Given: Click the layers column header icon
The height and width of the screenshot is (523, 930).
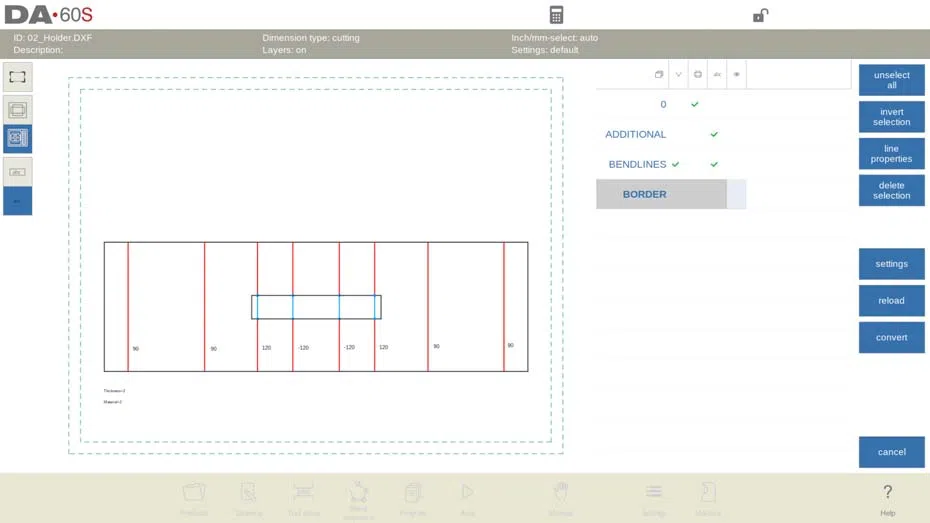Looking at the screenshot, I should (659, 74).
